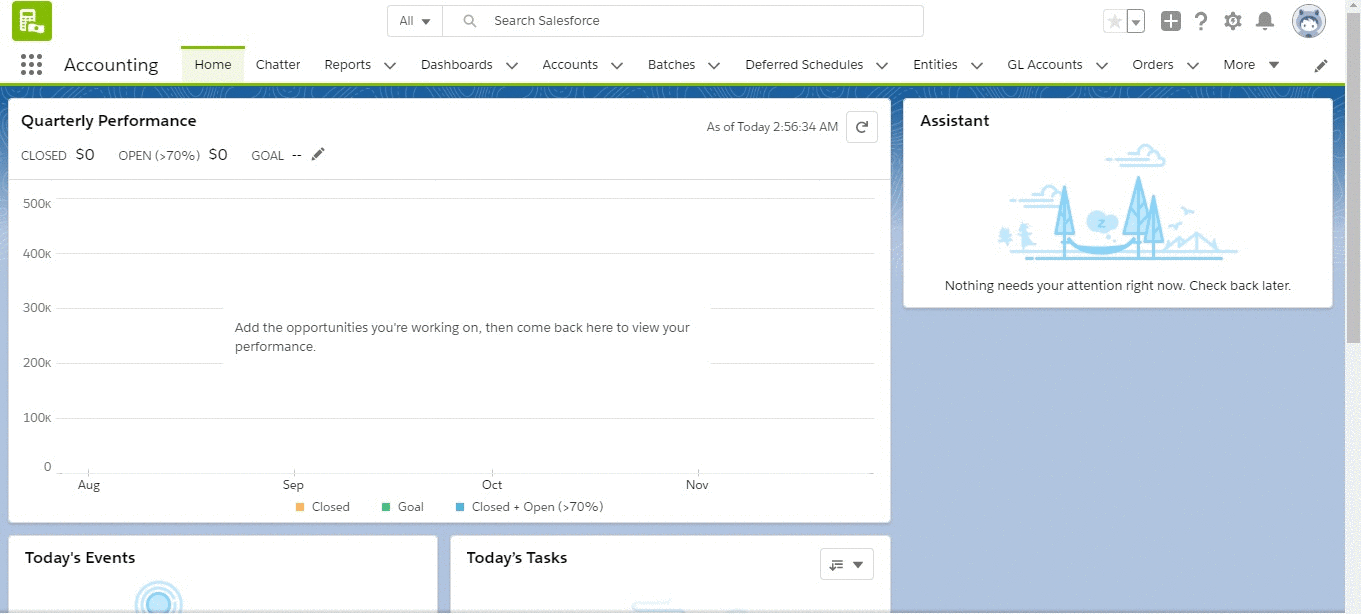Refresh the Quarterly Performance chart
This screenshot has width=1361, height=614.
click(861, 127)
